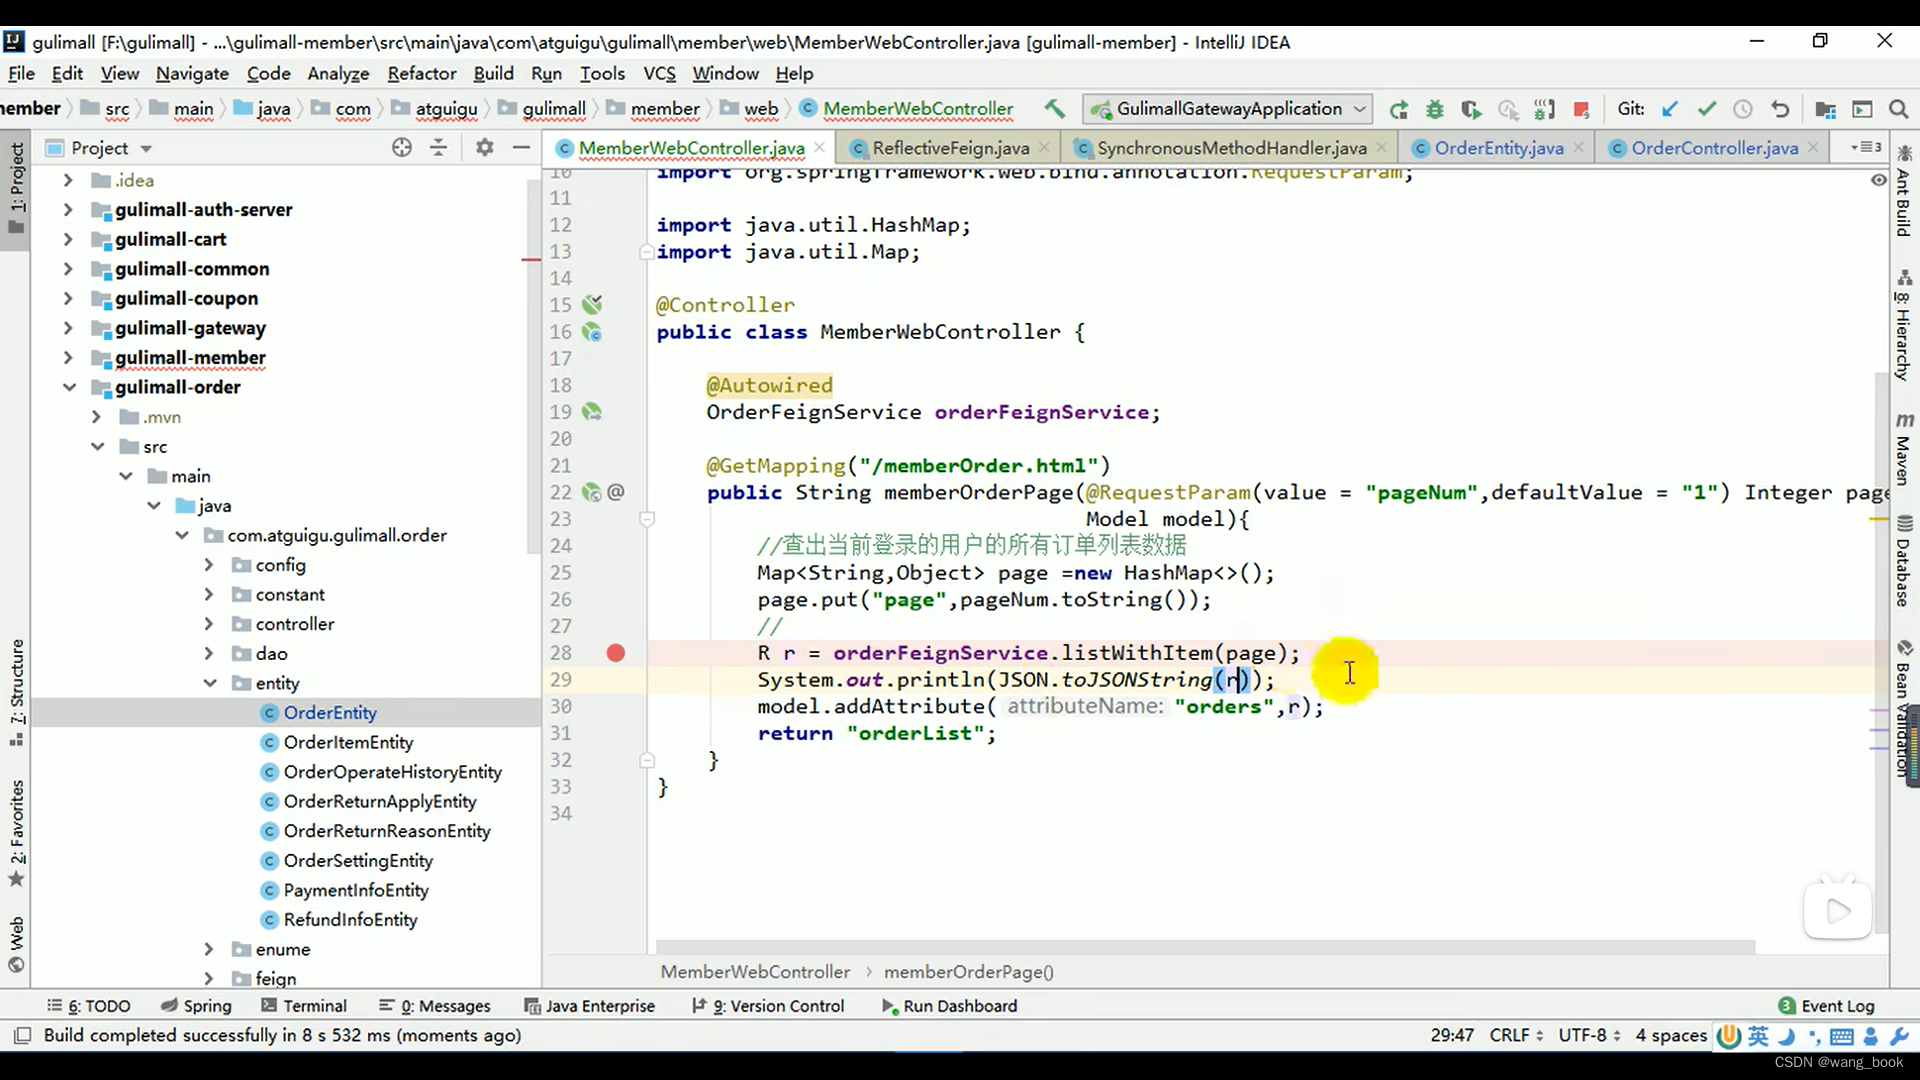The image size is (1920, 1080).
Task: Click the Project panel vertical scrollbar
Action: pyautogui.click(x=533, y=367)
